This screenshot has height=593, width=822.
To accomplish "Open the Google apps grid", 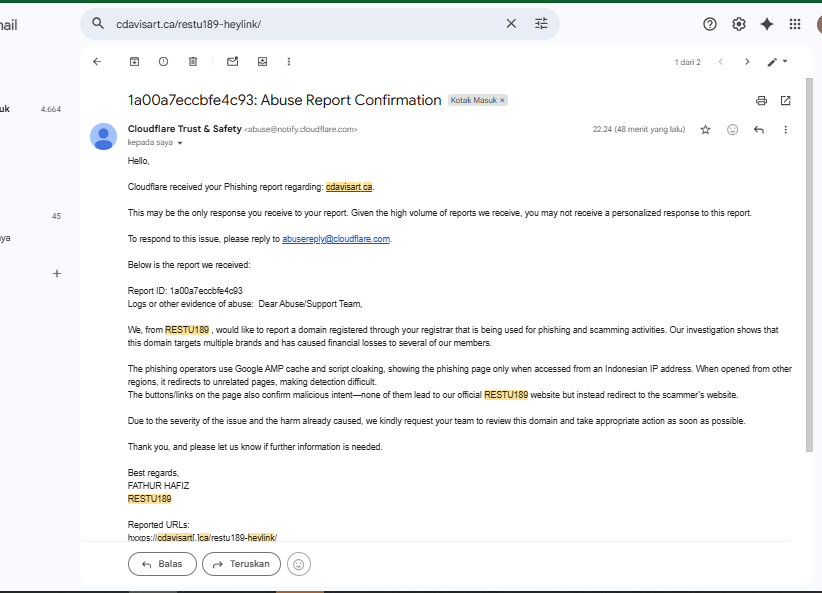I will point(795,24).
